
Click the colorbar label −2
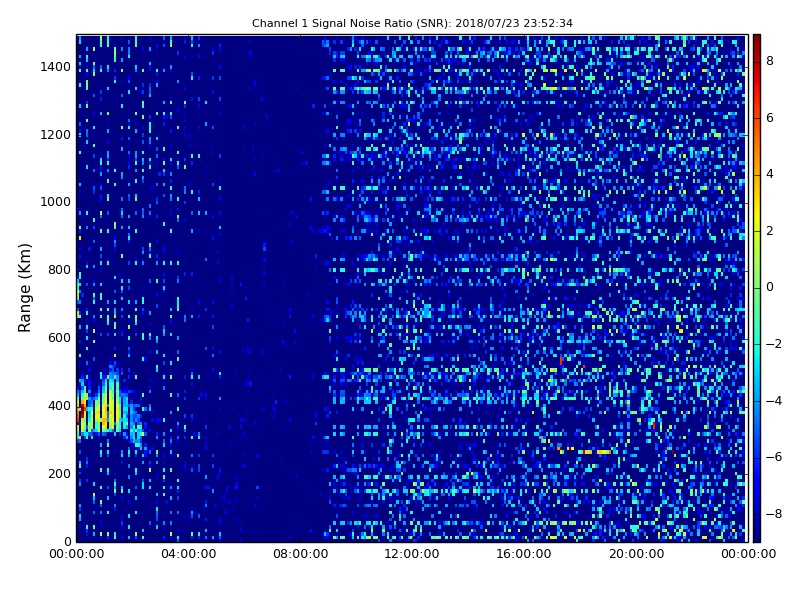(x=773, y=344)
